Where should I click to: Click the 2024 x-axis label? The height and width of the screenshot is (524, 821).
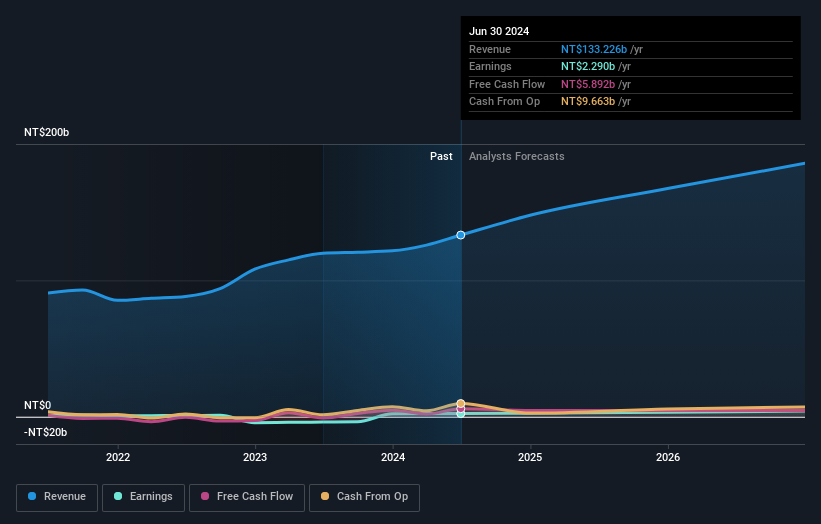(393, 457)
